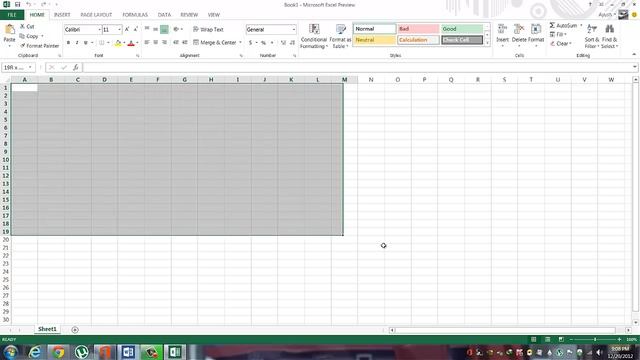Open Sort & Filter menu
Screen dimensions: 640x360
point(591,36)
